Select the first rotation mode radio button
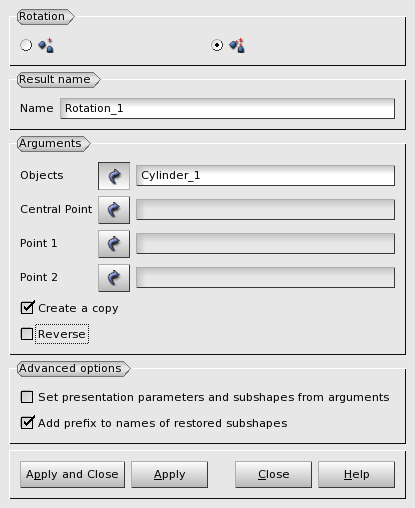This screenshot has width=415, height=508. click(x=26, y=45)
